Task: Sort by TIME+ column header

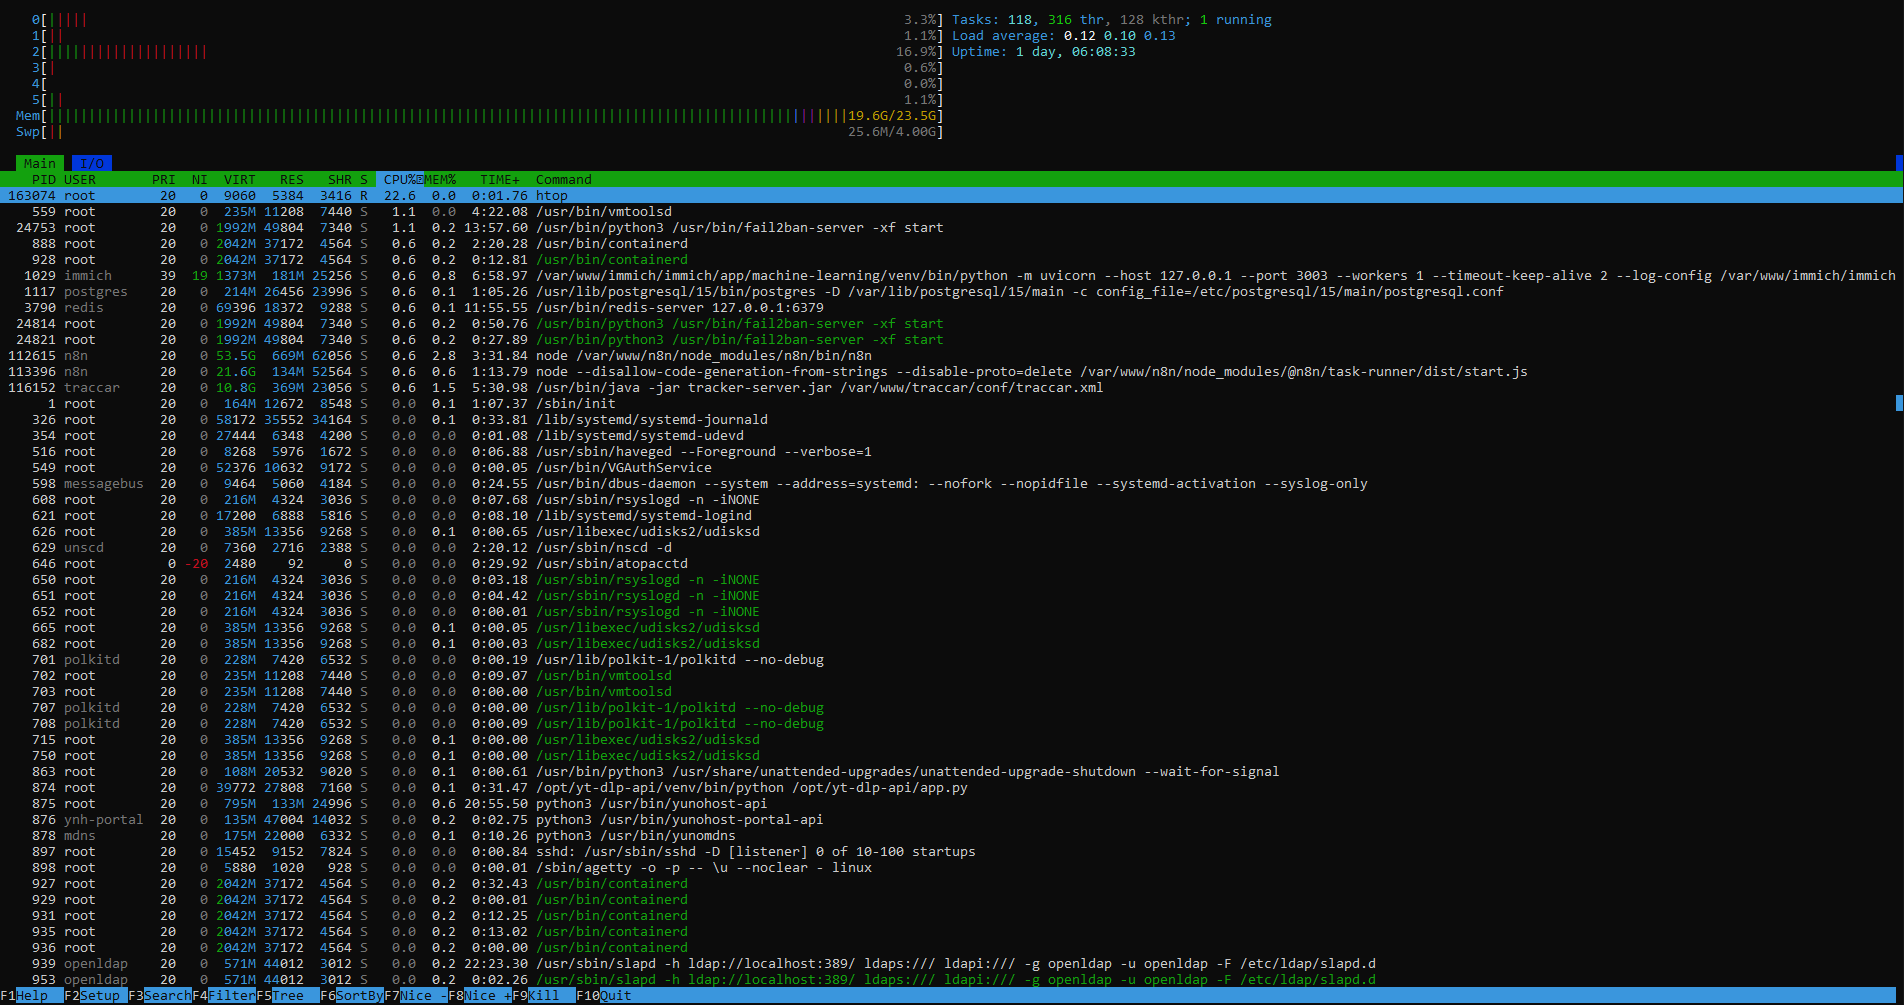Action: (x=500, y=180)
